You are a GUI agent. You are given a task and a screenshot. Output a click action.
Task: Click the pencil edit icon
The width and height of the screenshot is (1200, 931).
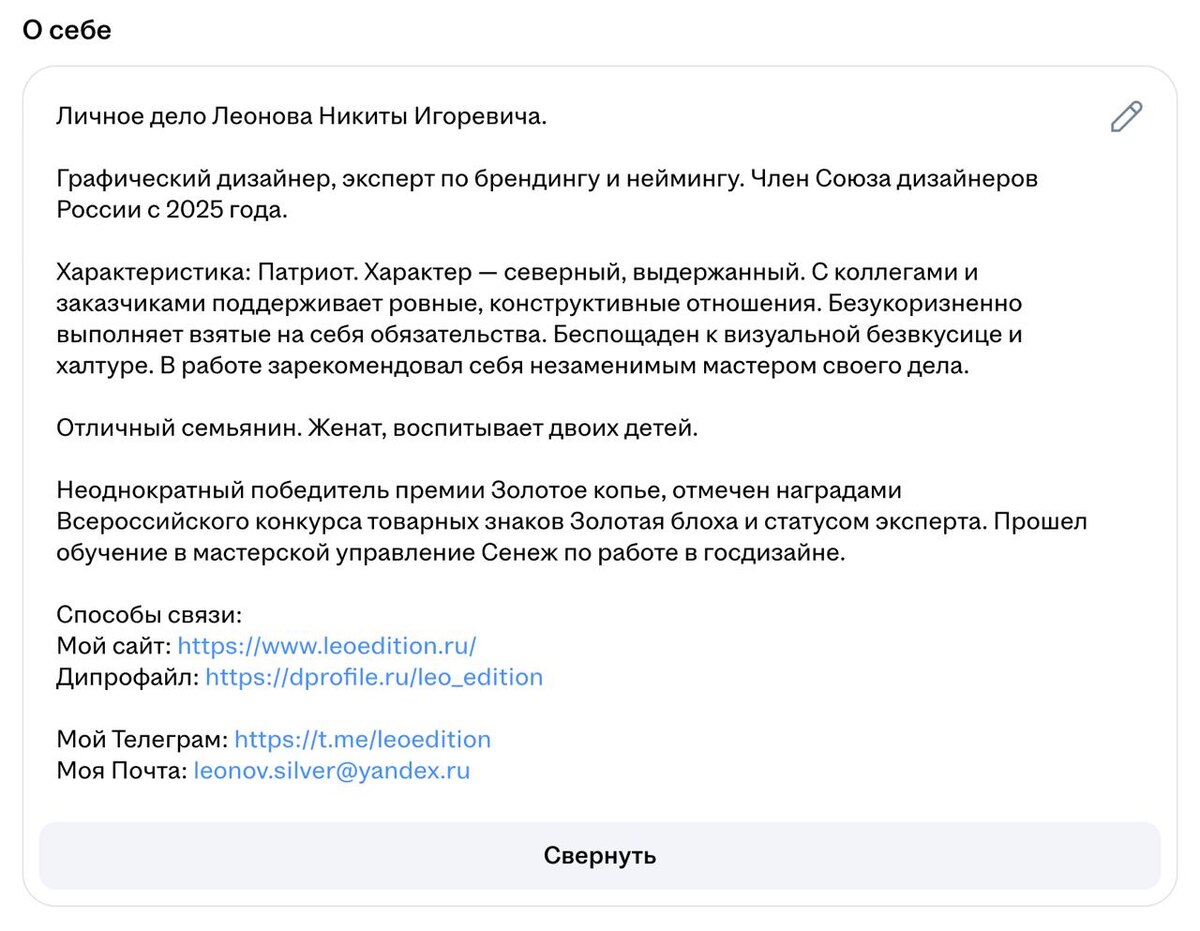pyautogui.click(x=1126, y=116)
